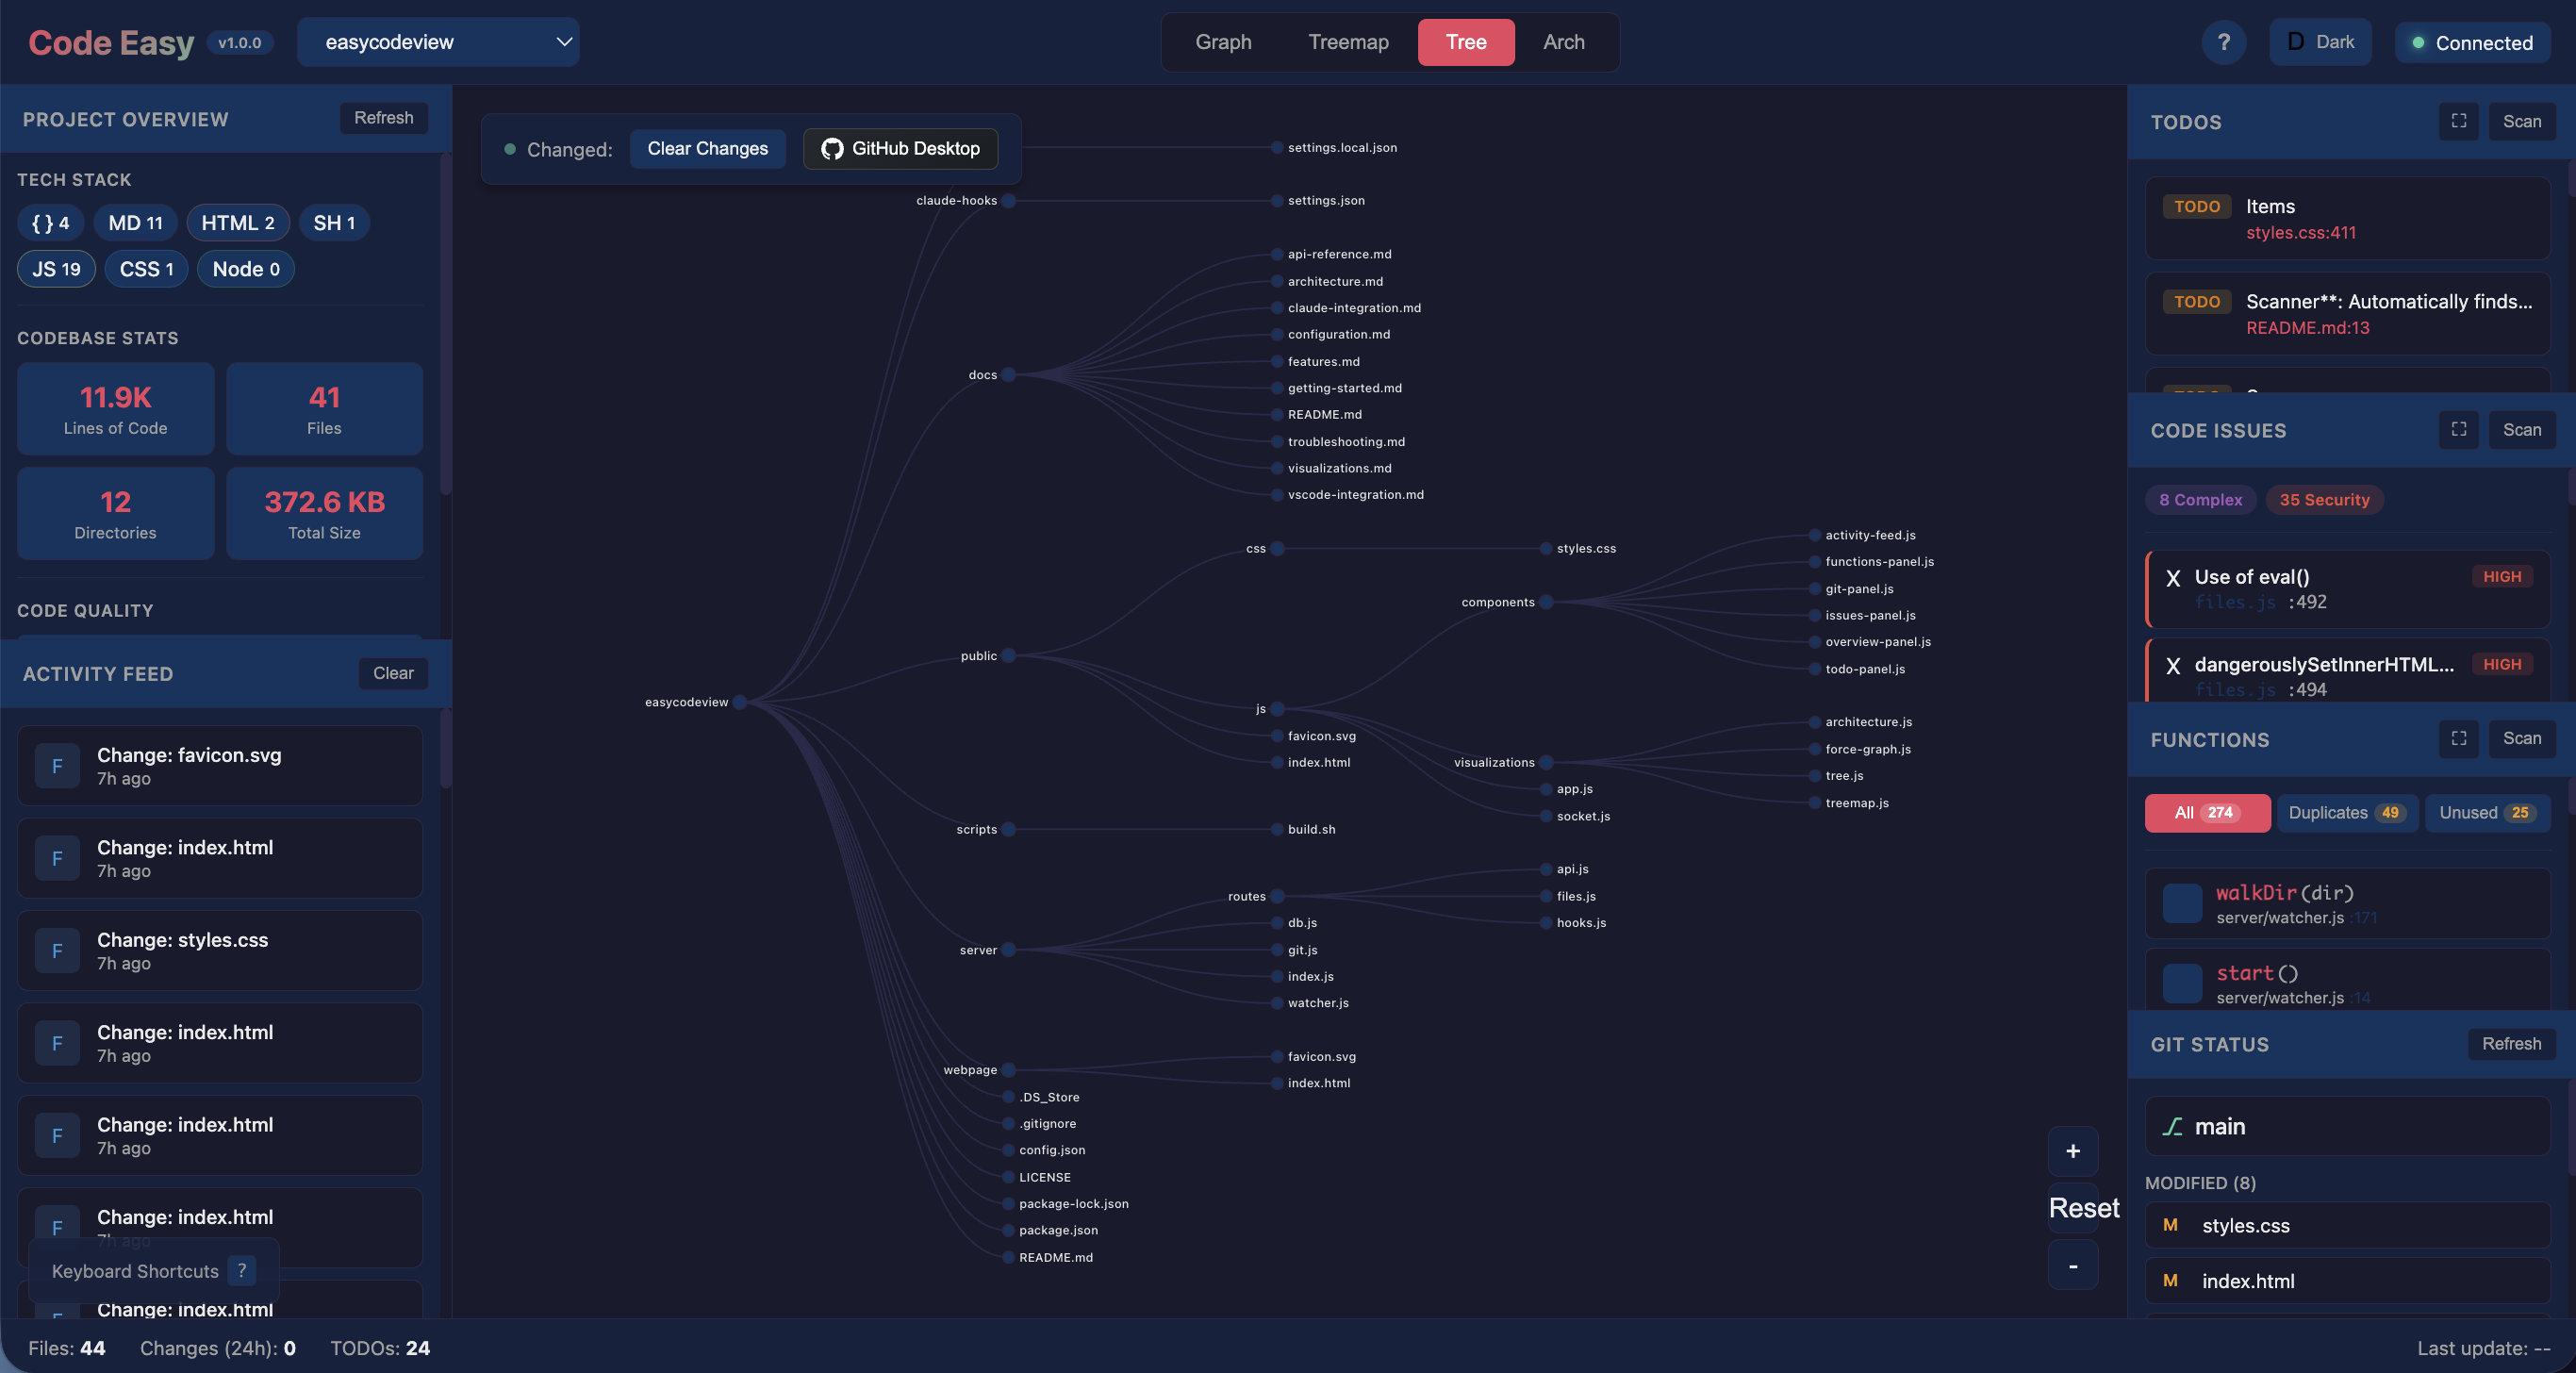Refresh the Project Overview
The image size is (2576, 1373).
[383, 118]
